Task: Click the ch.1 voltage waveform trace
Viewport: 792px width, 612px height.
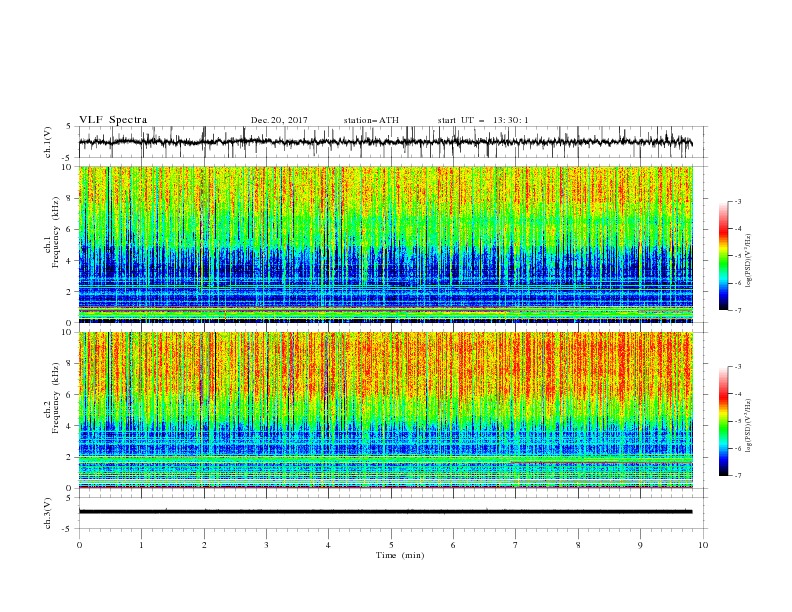Action: point(385,142)
